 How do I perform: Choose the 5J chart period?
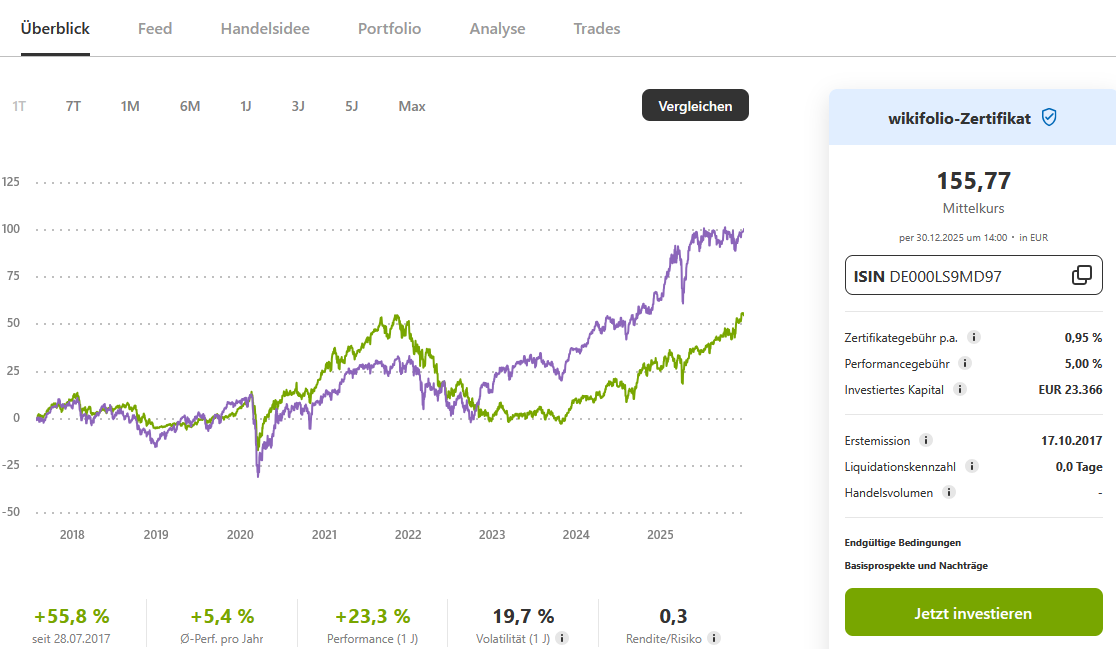(352, 106)
